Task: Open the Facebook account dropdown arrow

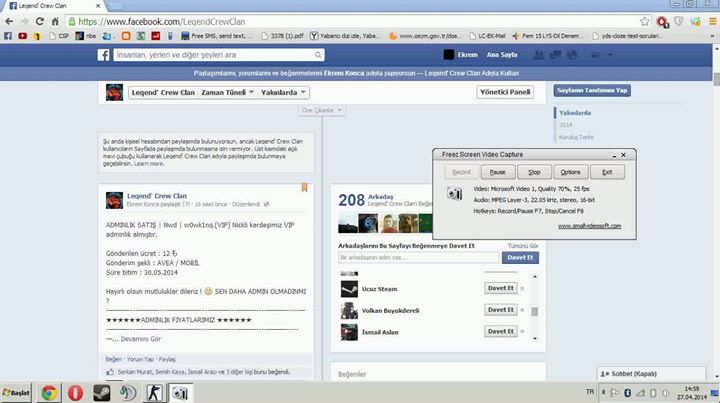Action: pos(610,55)
